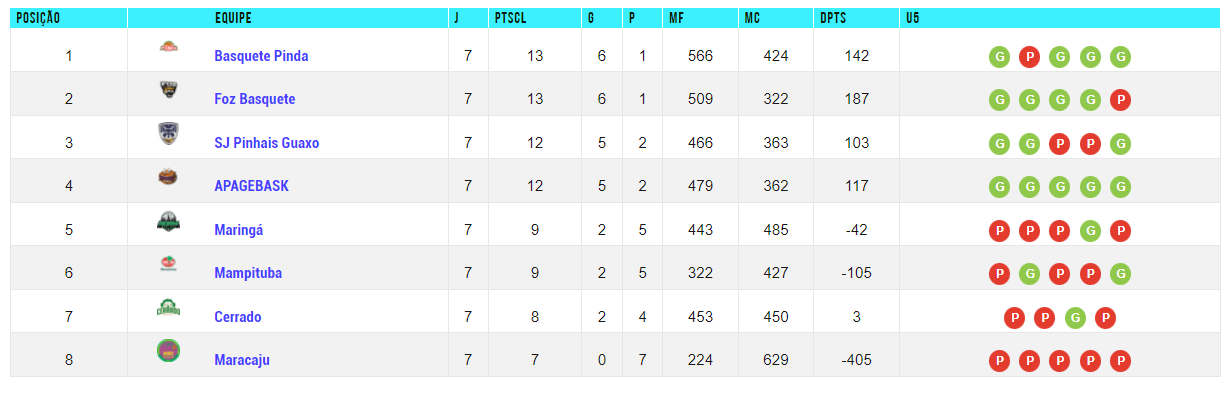
Task: Click the red P result in Basquete Pinda row
Action: pyautogui.click(x=1029, y=57)
